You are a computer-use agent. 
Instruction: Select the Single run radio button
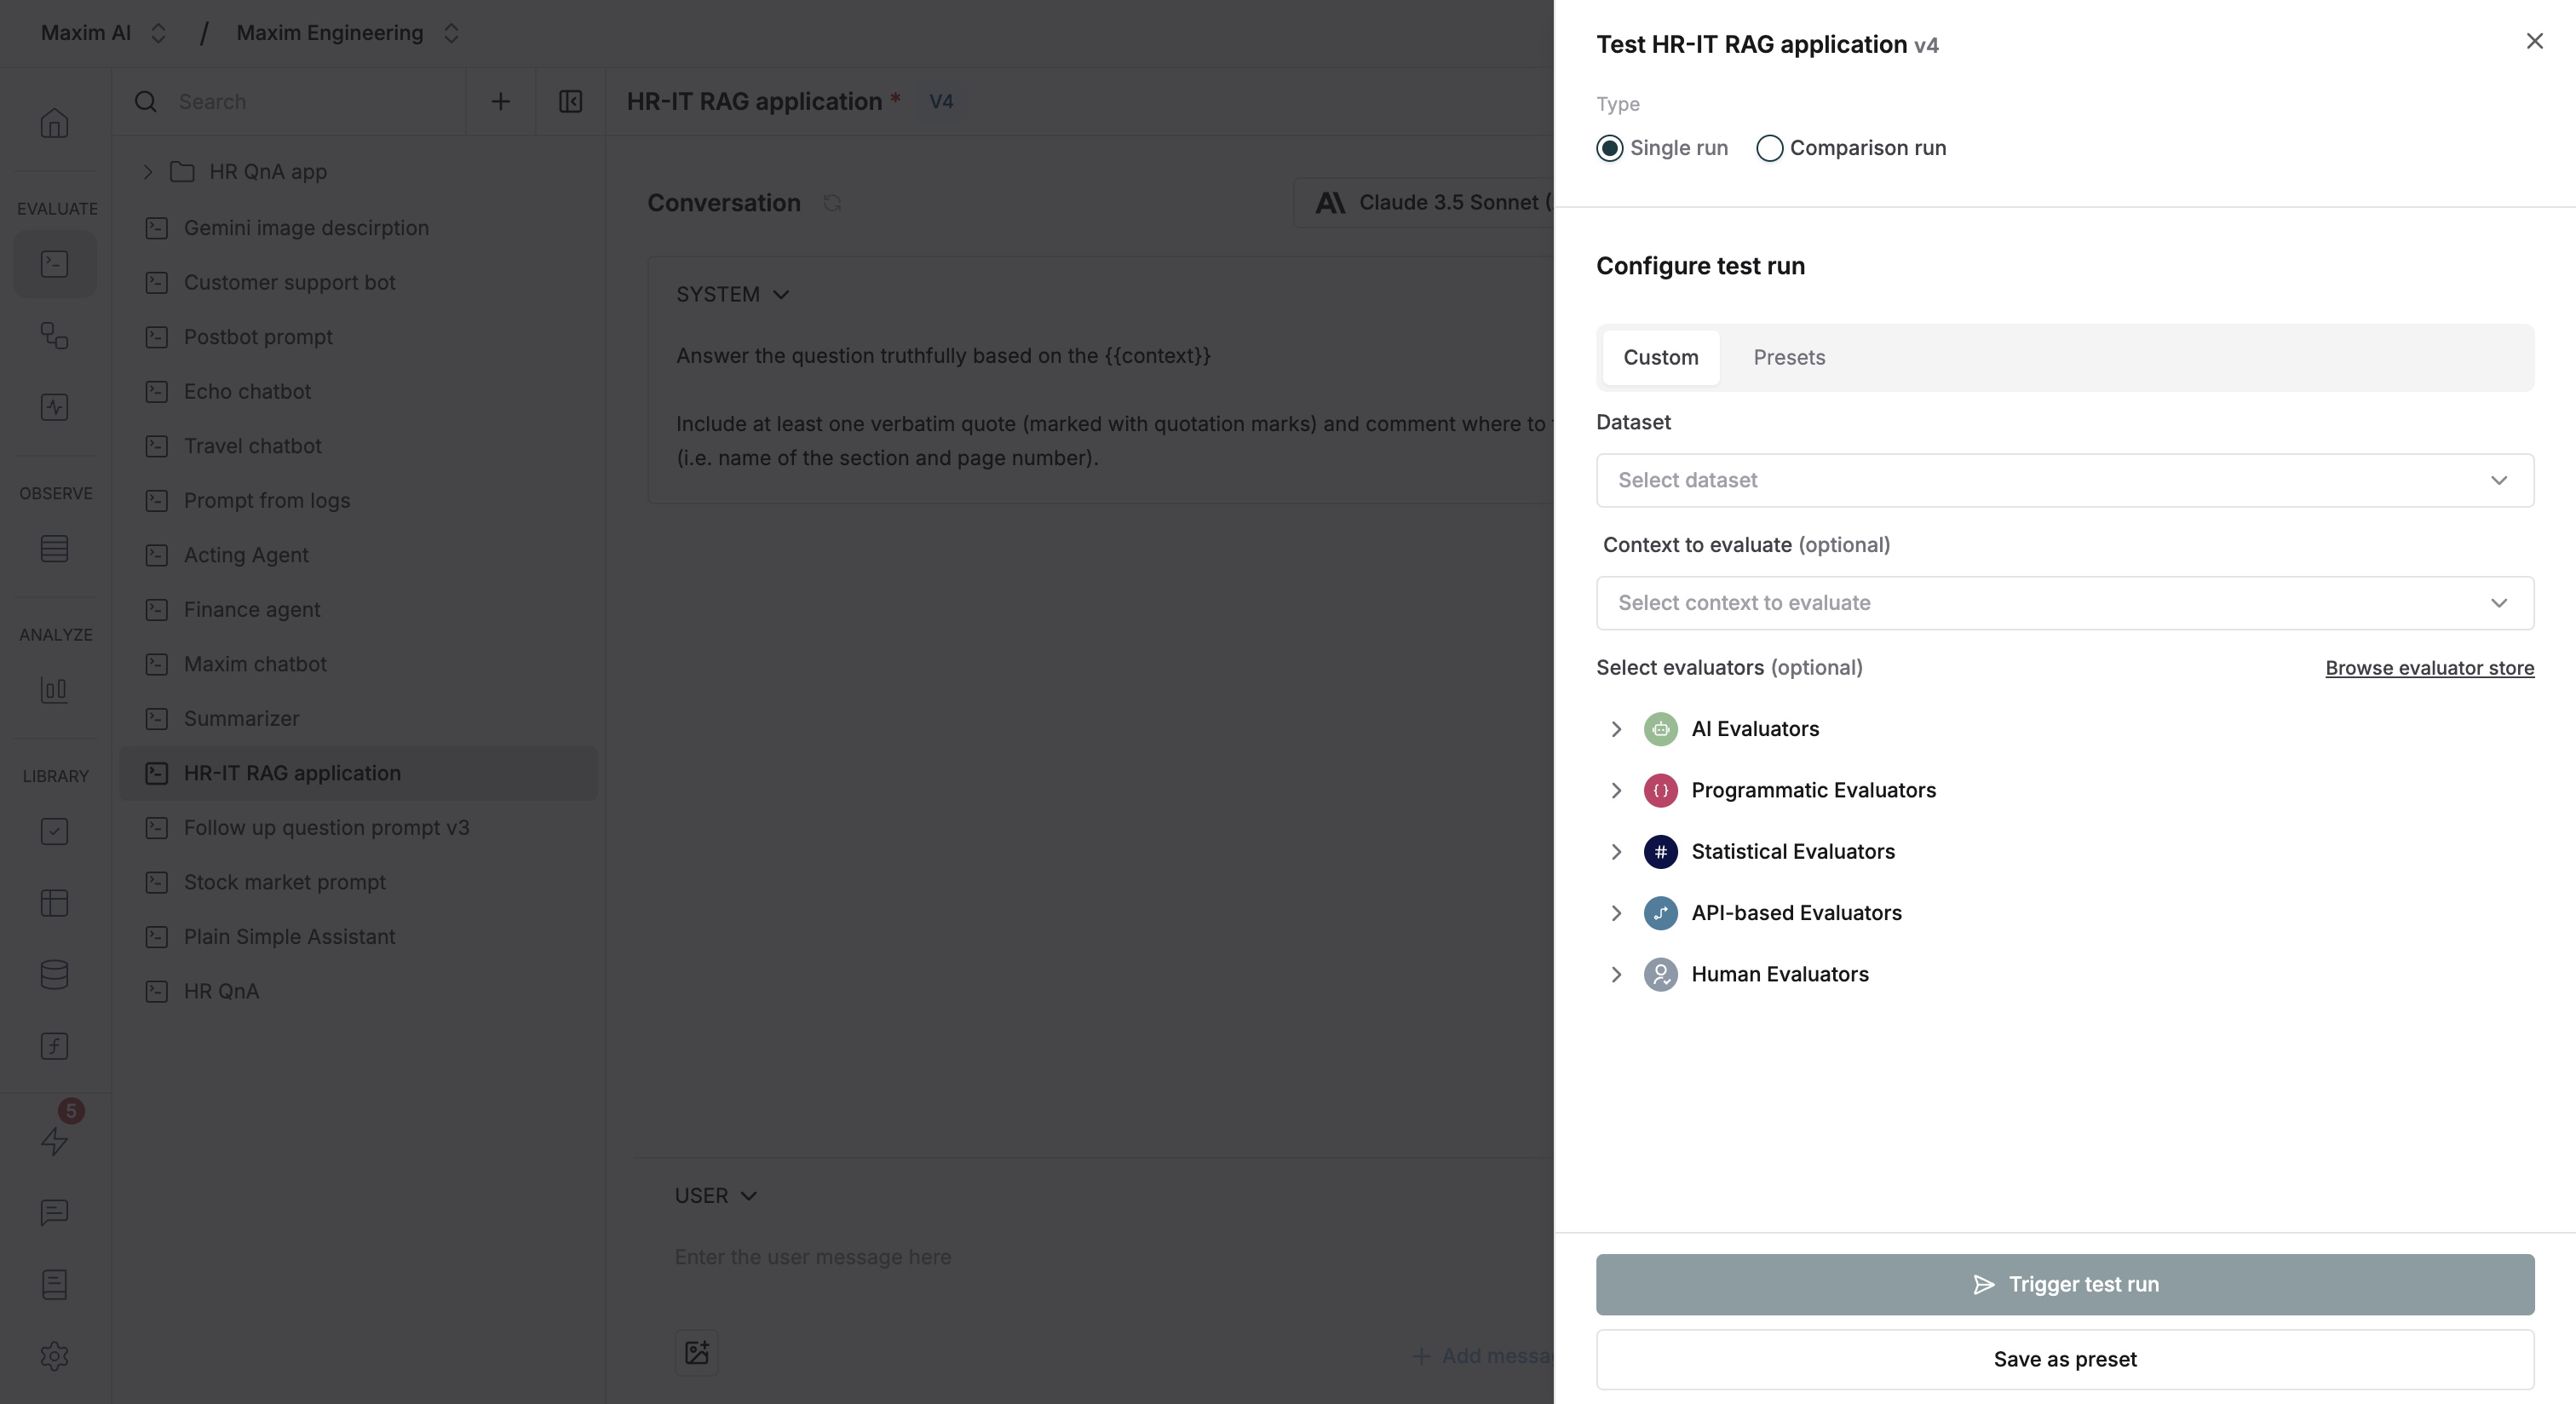(1609, 148)
